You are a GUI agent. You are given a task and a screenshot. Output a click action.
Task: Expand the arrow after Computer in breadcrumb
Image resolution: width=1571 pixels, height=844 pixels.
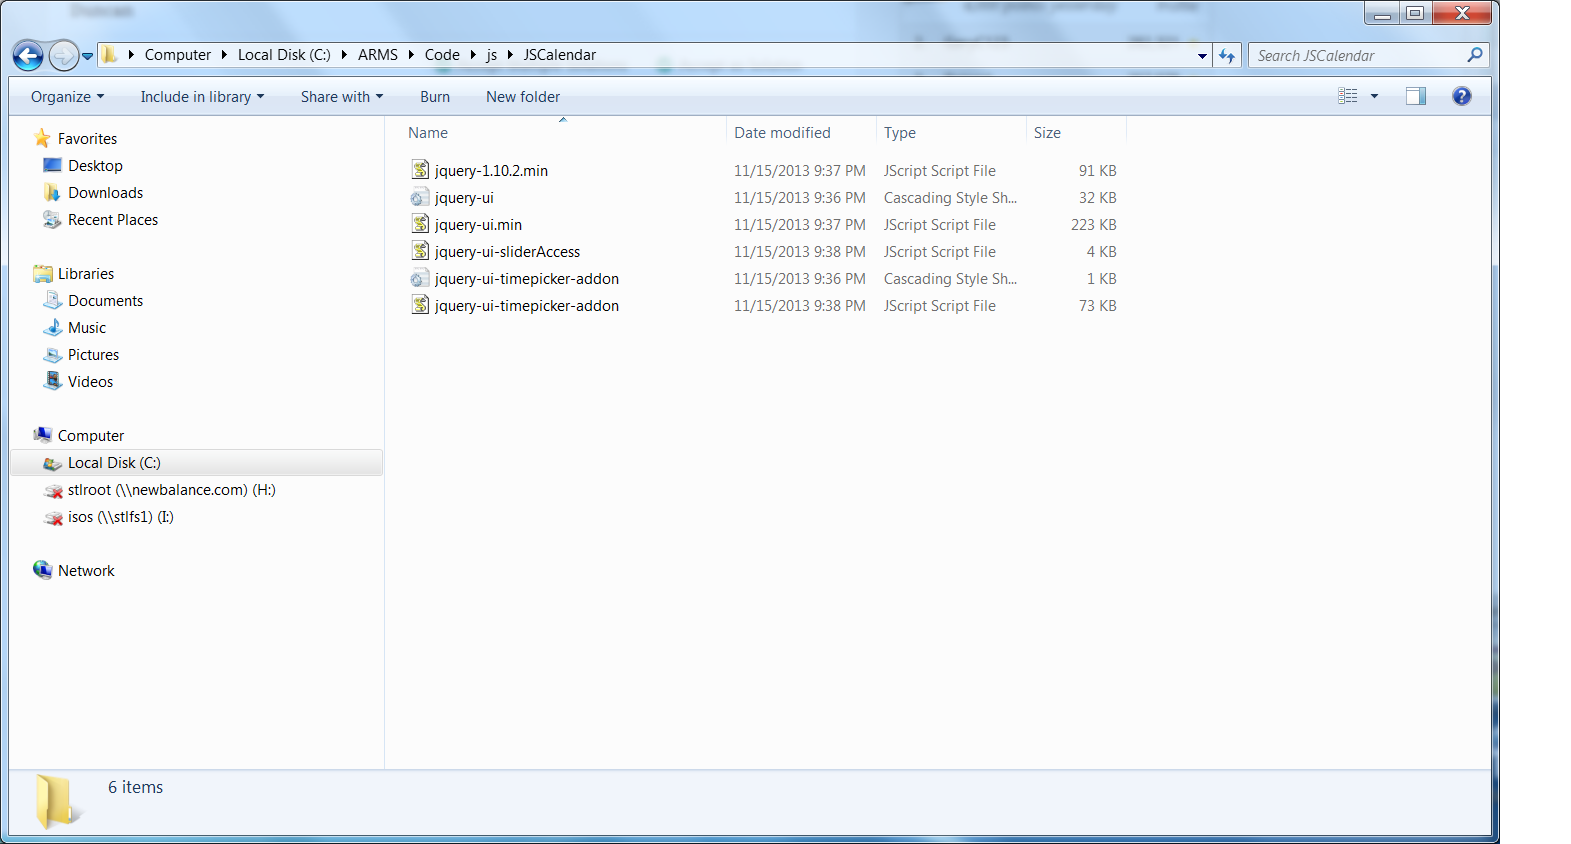(x=224, y=55)
